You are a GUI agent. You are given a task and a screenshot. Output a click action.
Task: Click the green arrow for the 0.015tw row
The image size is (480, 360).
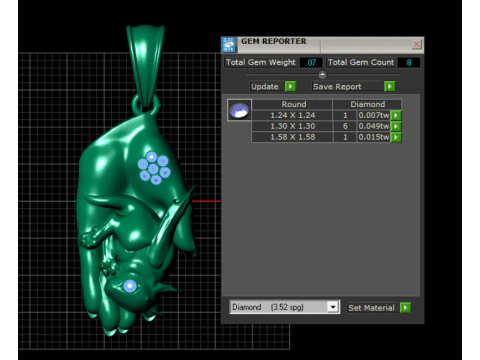point(396,137)
